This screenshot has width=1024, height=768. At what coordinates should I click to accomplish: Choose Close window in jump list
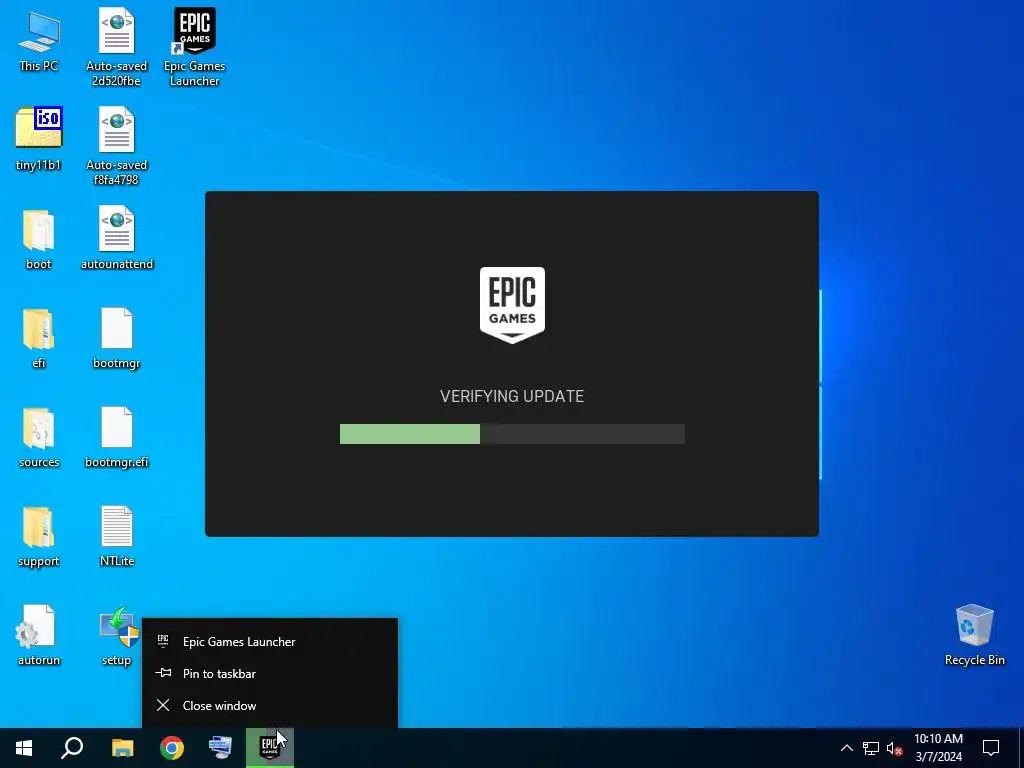270,705
